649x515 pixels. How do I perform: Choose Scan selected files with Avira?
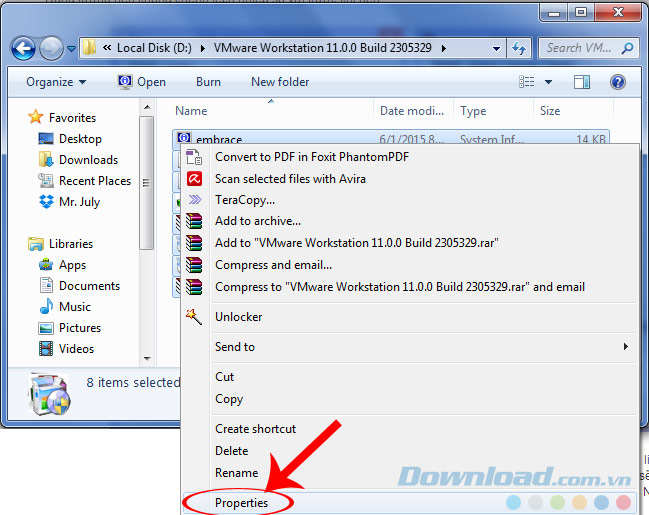(x=410, y=179)
